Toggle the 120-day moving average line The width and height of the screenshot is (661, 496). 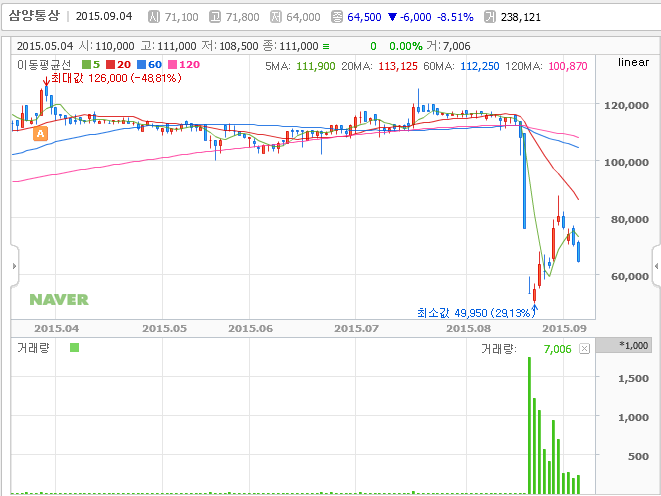point(184,64)
